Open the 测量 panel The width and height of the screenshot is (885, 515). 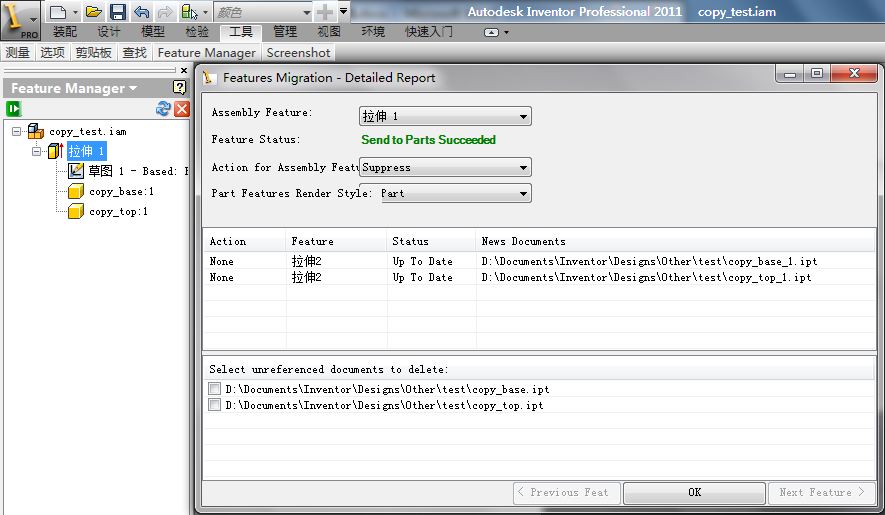point(17,53)
